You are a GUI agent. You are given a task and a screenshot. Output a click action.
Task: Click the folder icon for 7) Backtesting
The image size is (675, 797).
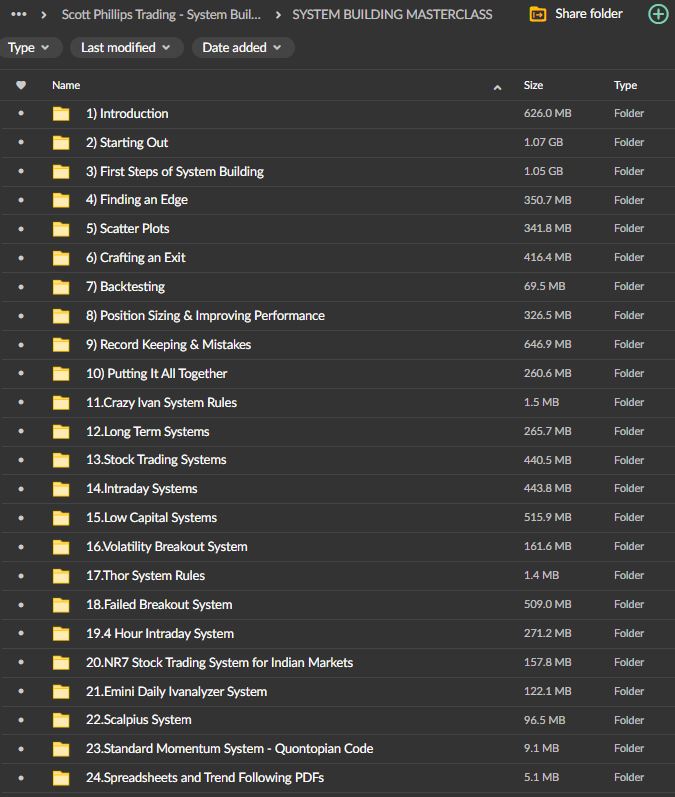62,287
